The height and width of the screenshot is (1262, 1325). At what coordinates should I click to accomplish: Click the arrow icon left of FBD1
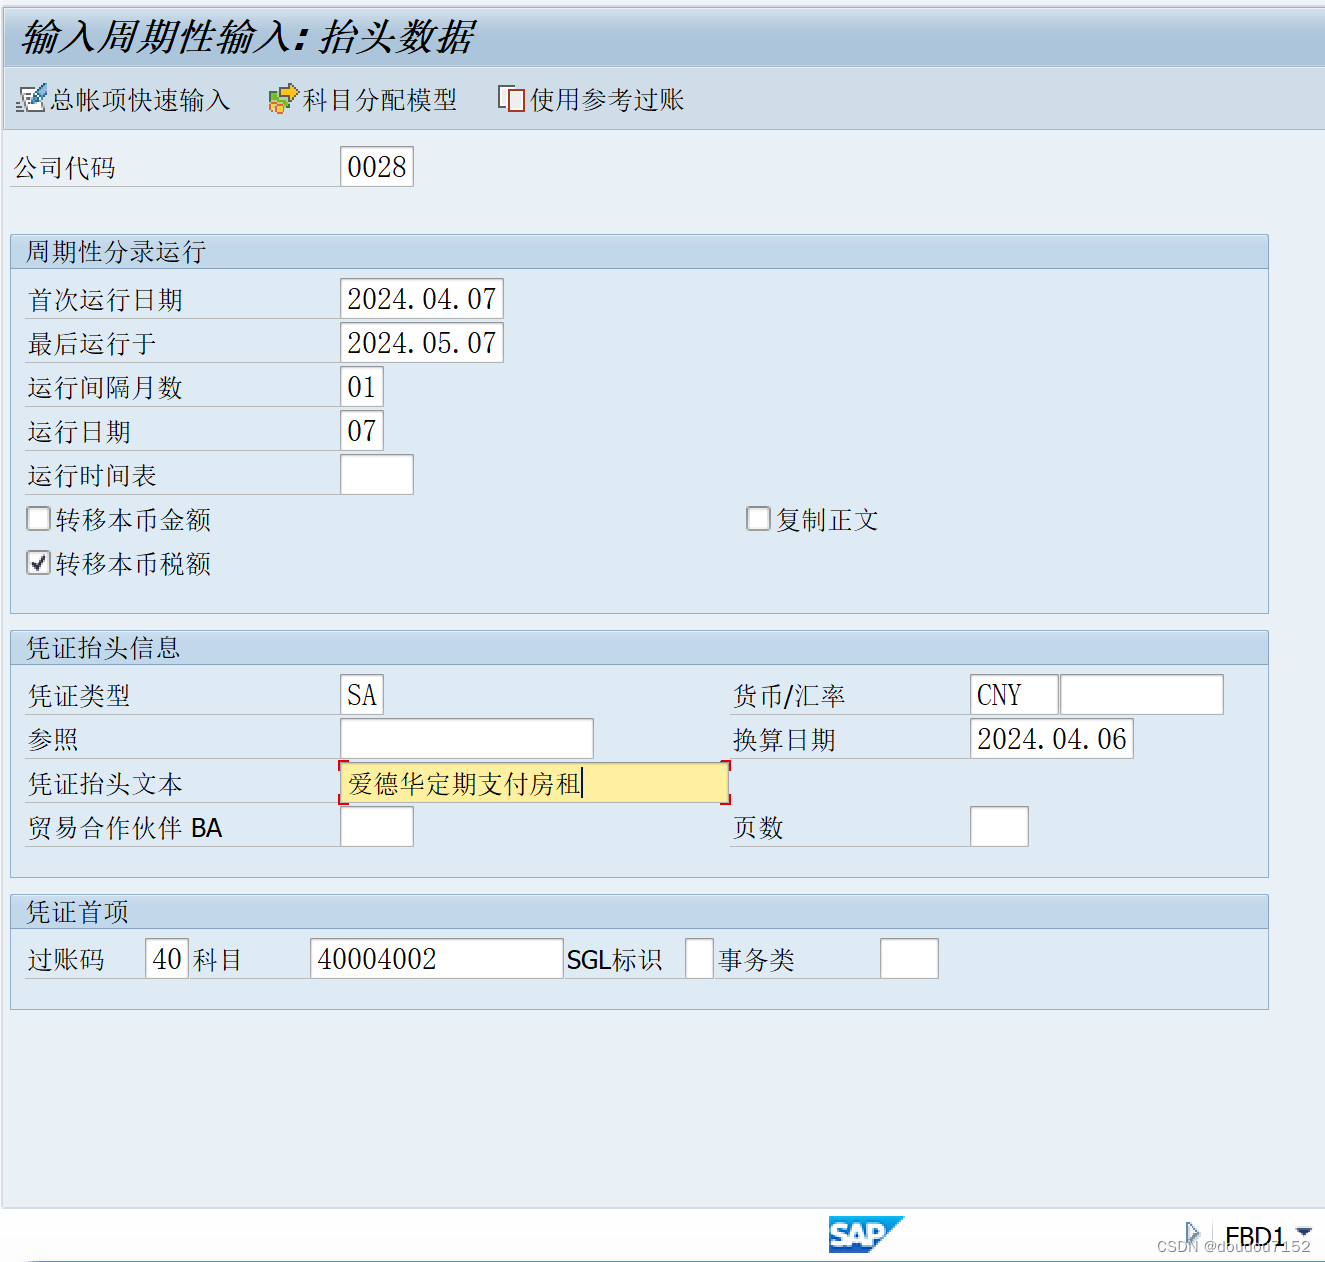(x=1192, y=1233)
